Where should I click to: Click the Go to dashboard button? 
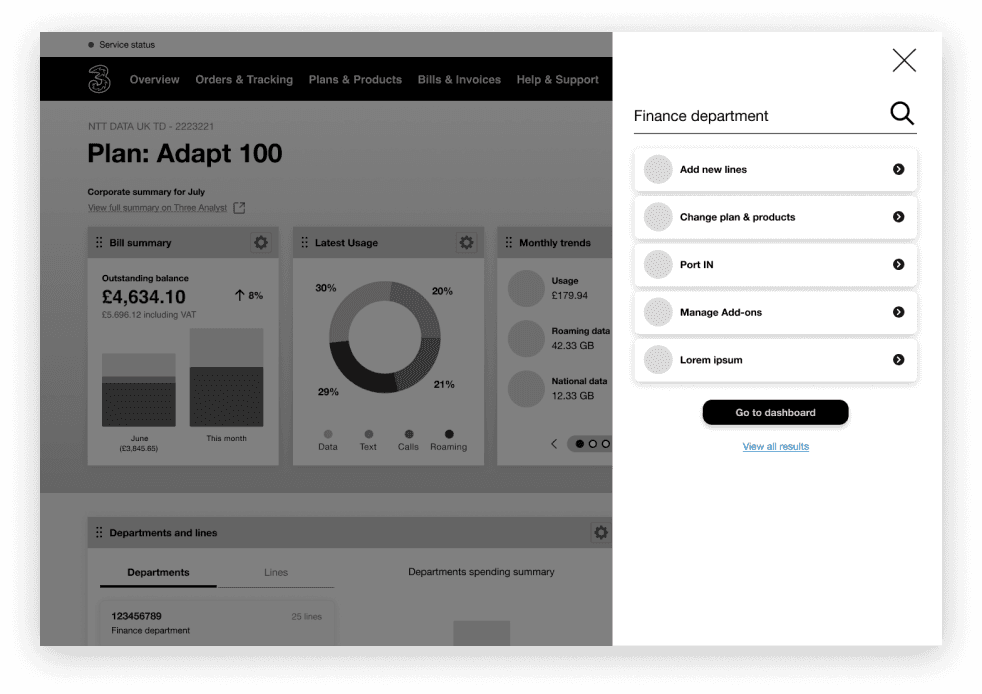coord(775,412)
